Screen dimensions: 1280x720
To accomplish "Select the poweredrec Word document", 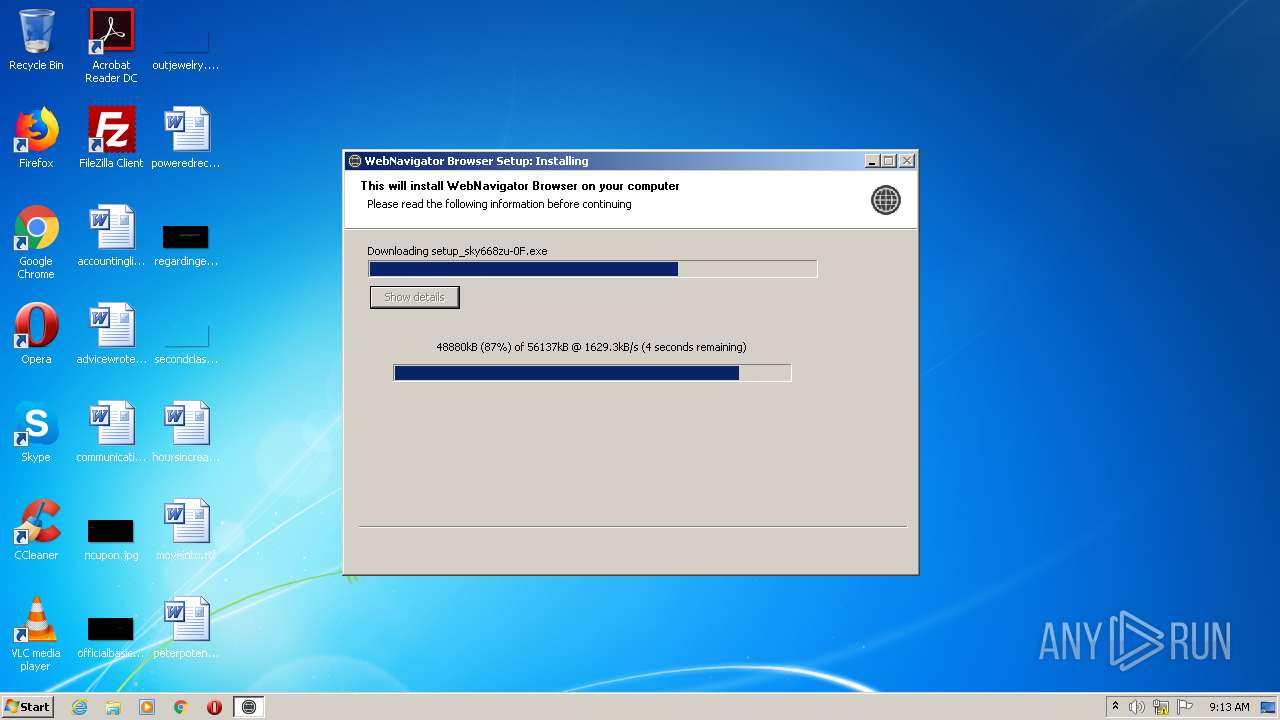I will (186, 138).
